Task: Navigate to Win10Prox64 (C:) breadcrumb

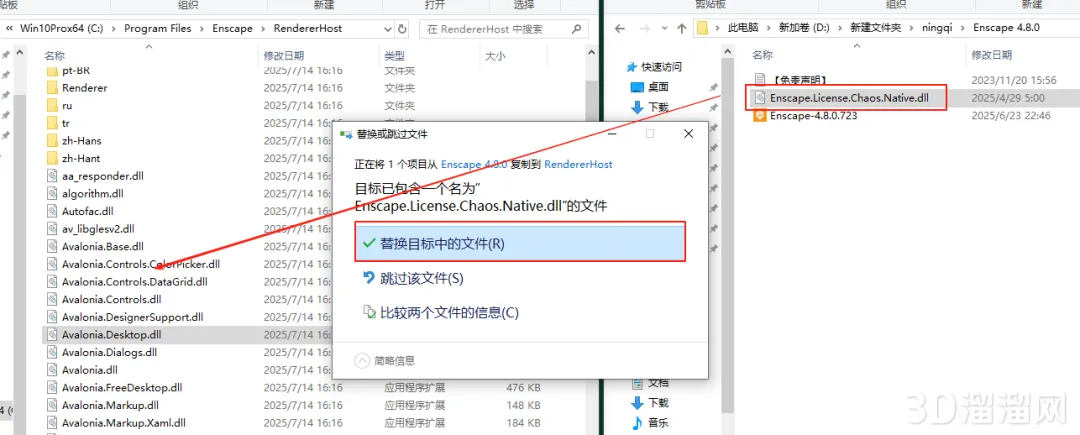Action: point(62,28)
